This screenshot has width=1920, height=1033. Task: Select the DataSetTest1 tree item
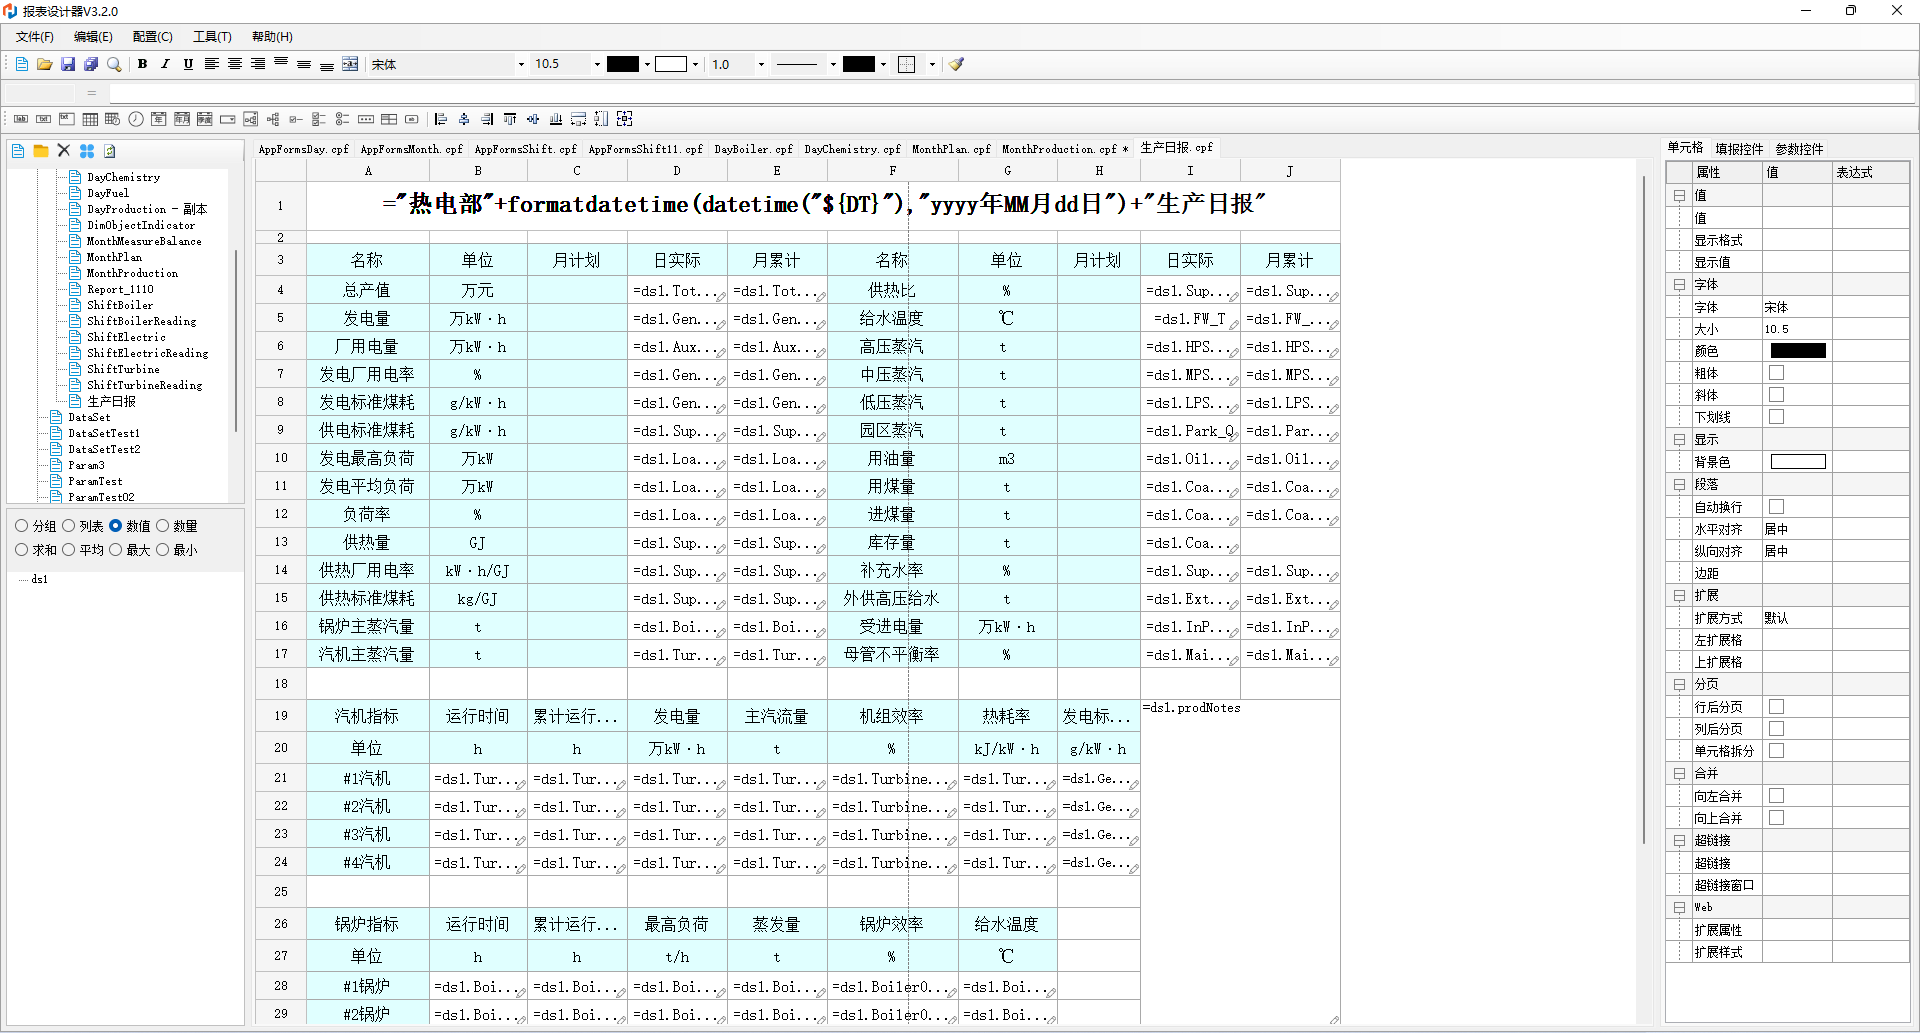104,433
